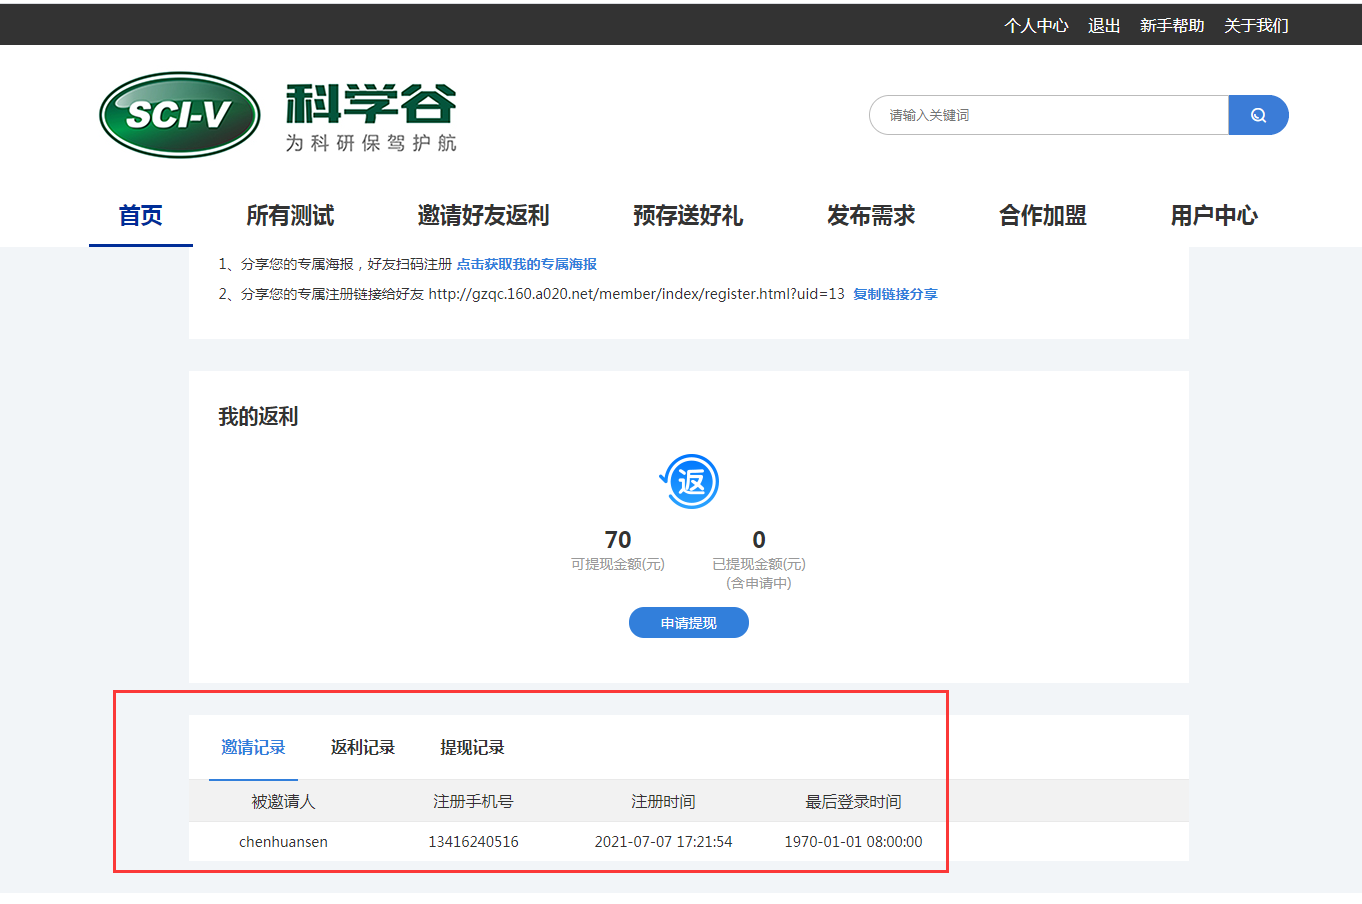Screen dimensions: 1362x904
Task: Click the invitee name chenhuansen
Action: (x=283, y=842)
